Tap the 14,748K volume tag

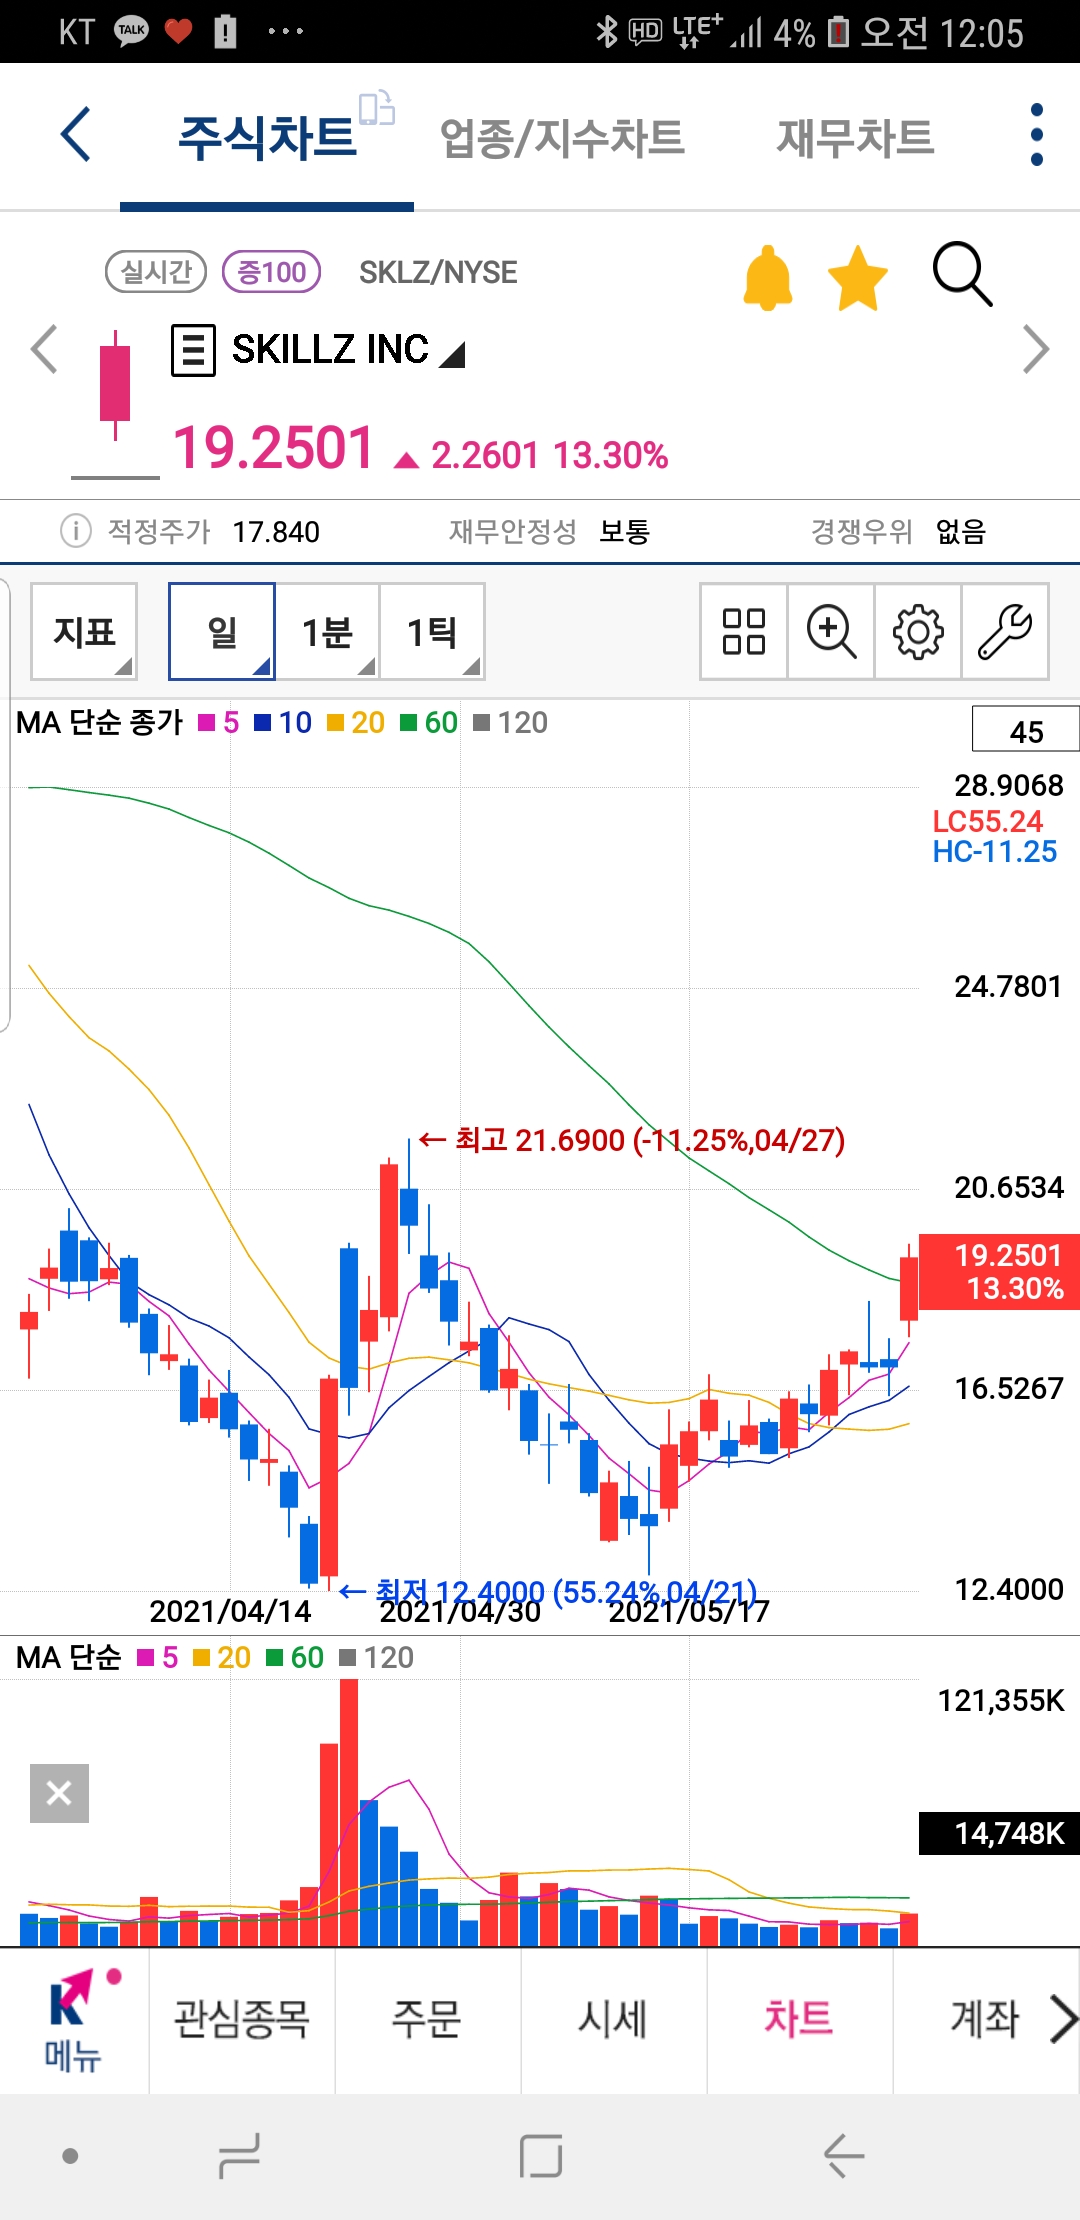[999, 1833]
